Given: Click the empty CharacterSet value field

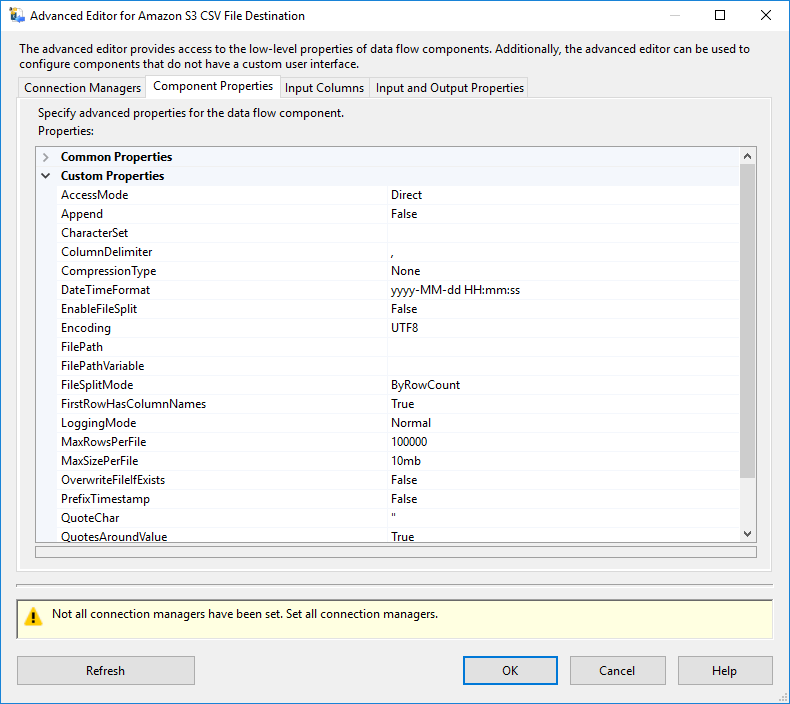Looking at the screenshot, I should click(563, 233).
